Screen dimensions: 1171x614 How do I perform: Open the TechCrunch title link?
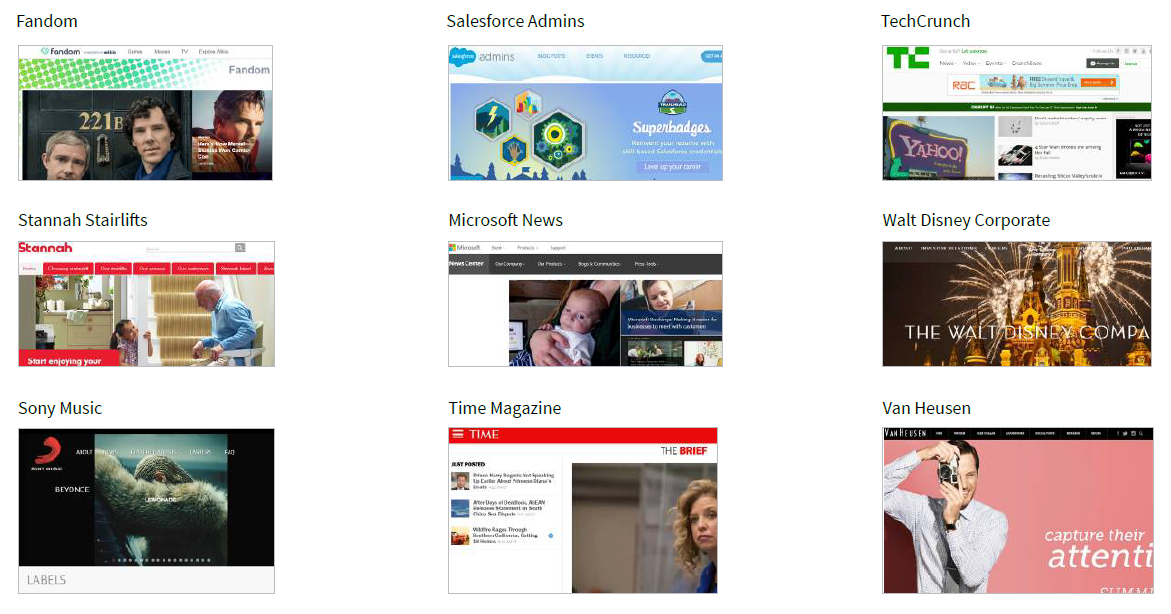pos(925,21)
